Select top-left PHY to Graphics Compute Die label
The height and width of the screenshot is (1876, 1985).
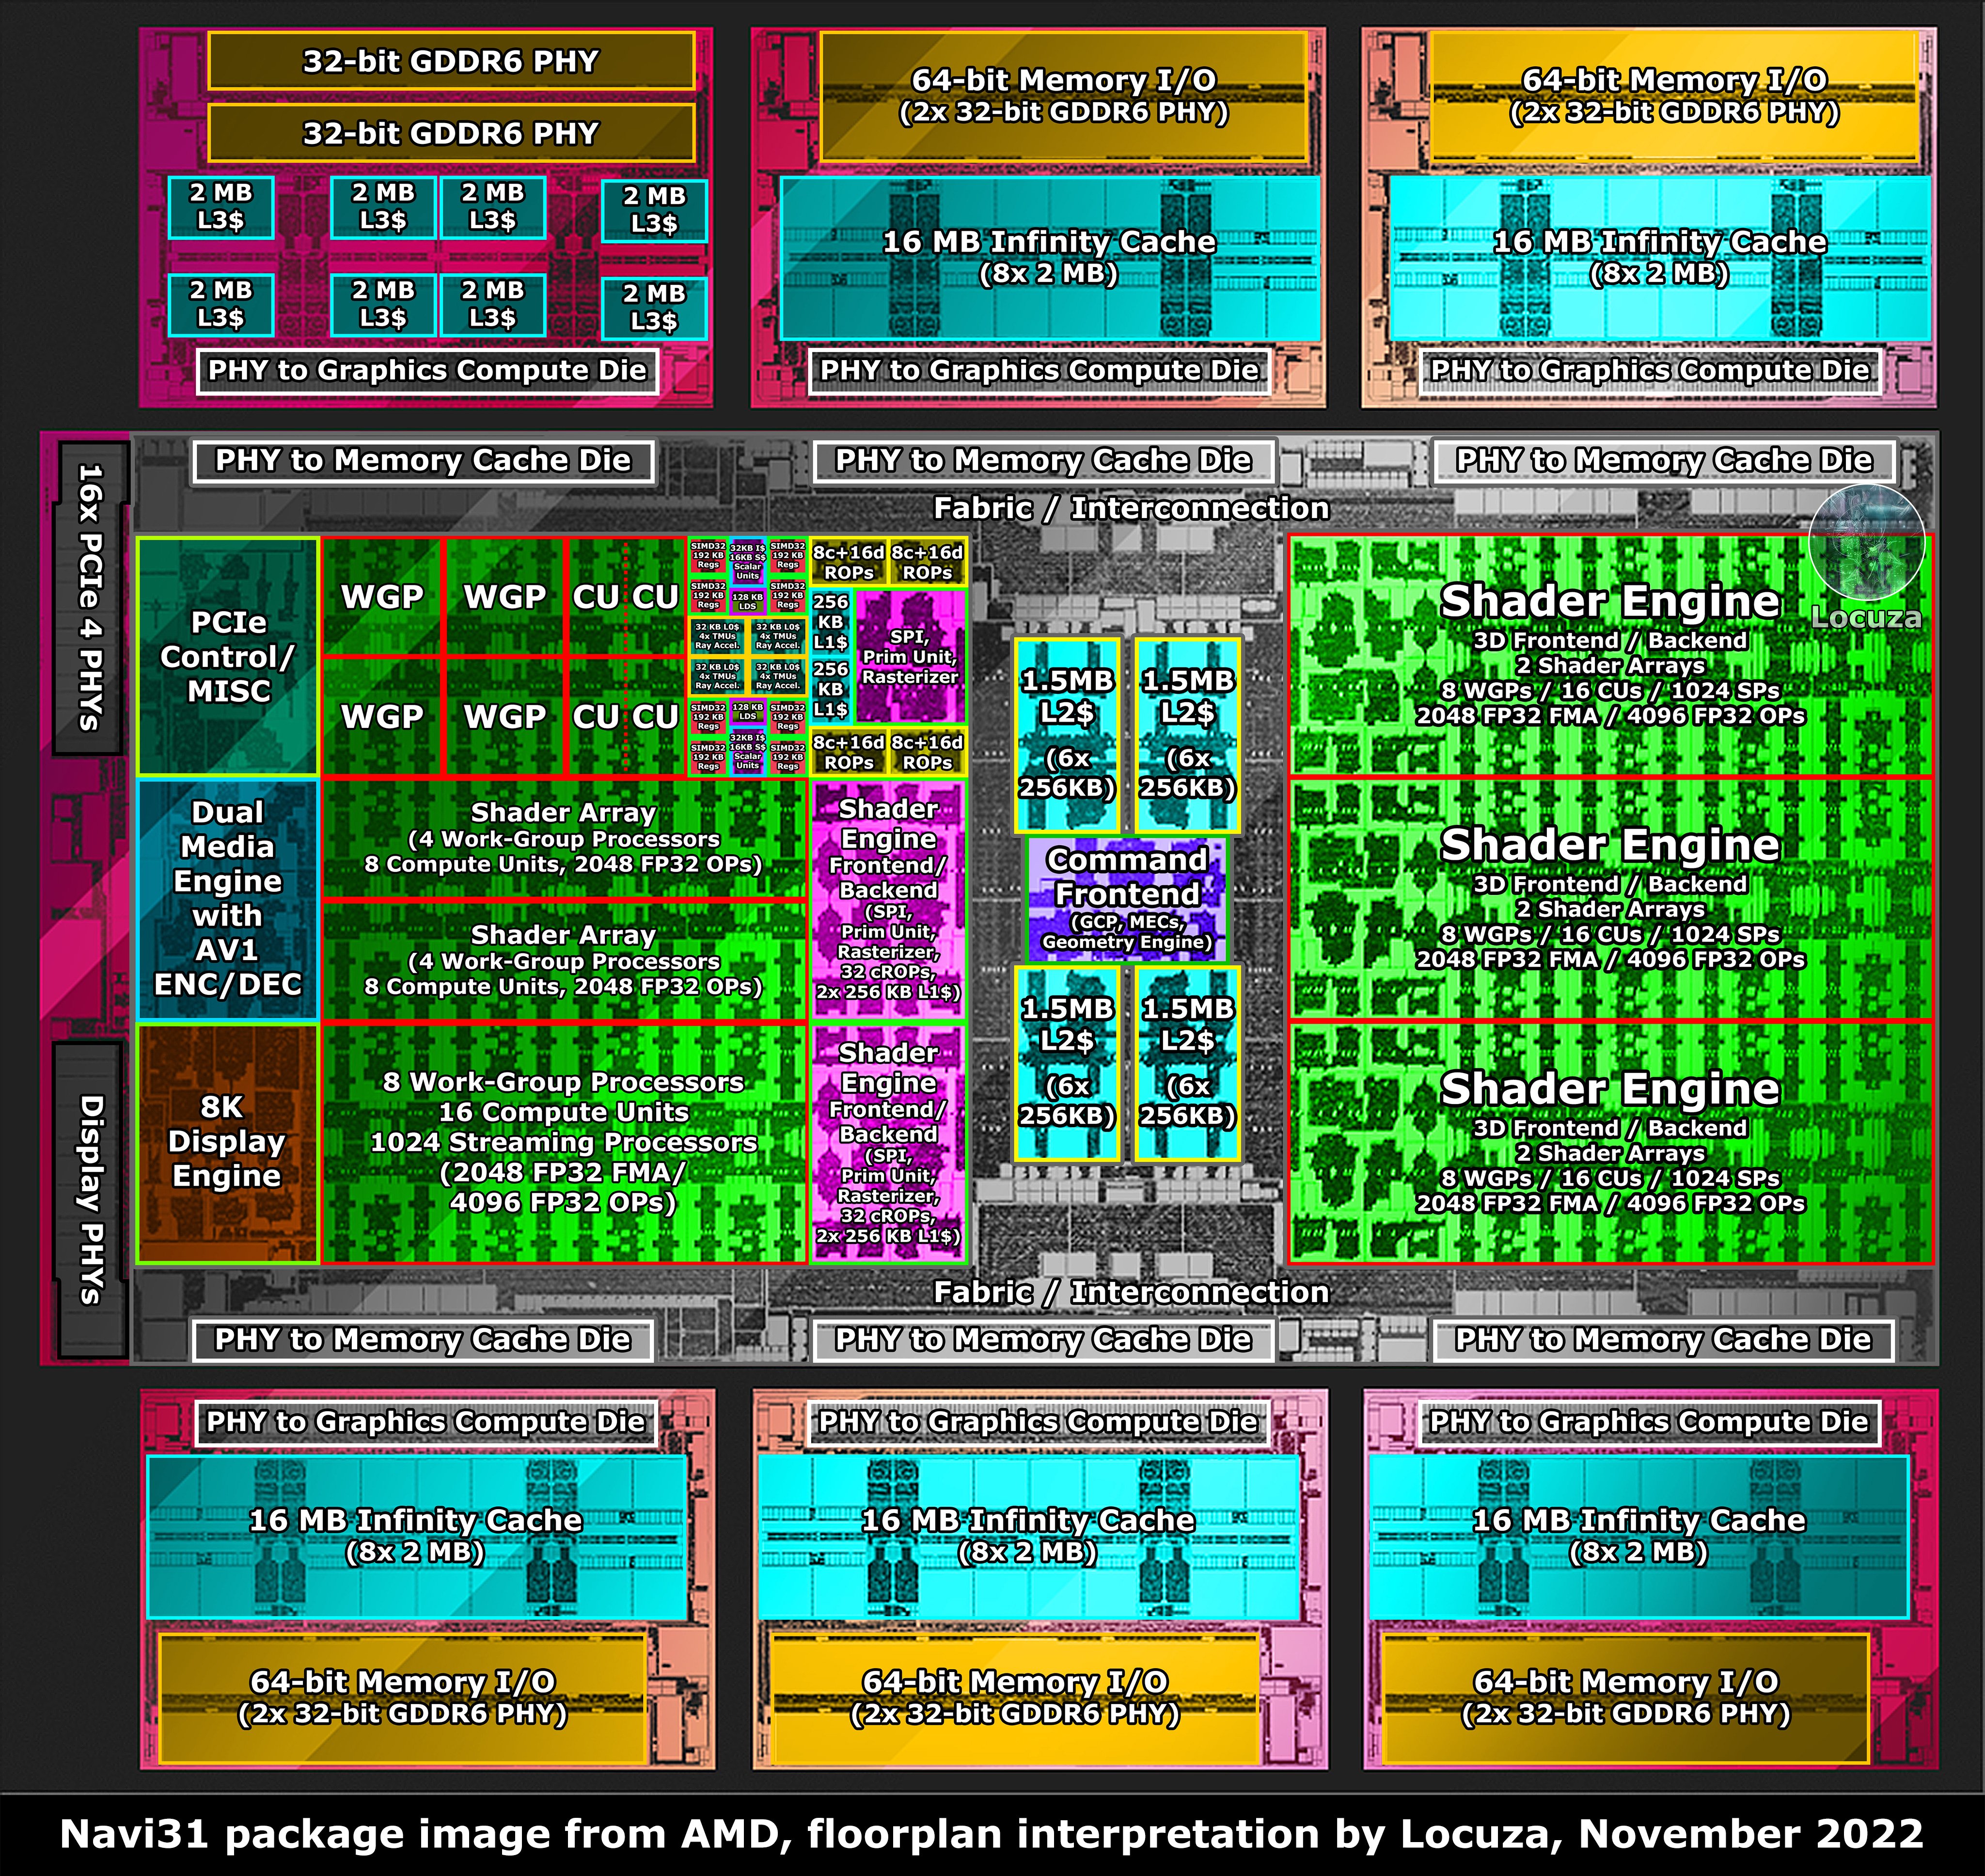pos(427,371)
